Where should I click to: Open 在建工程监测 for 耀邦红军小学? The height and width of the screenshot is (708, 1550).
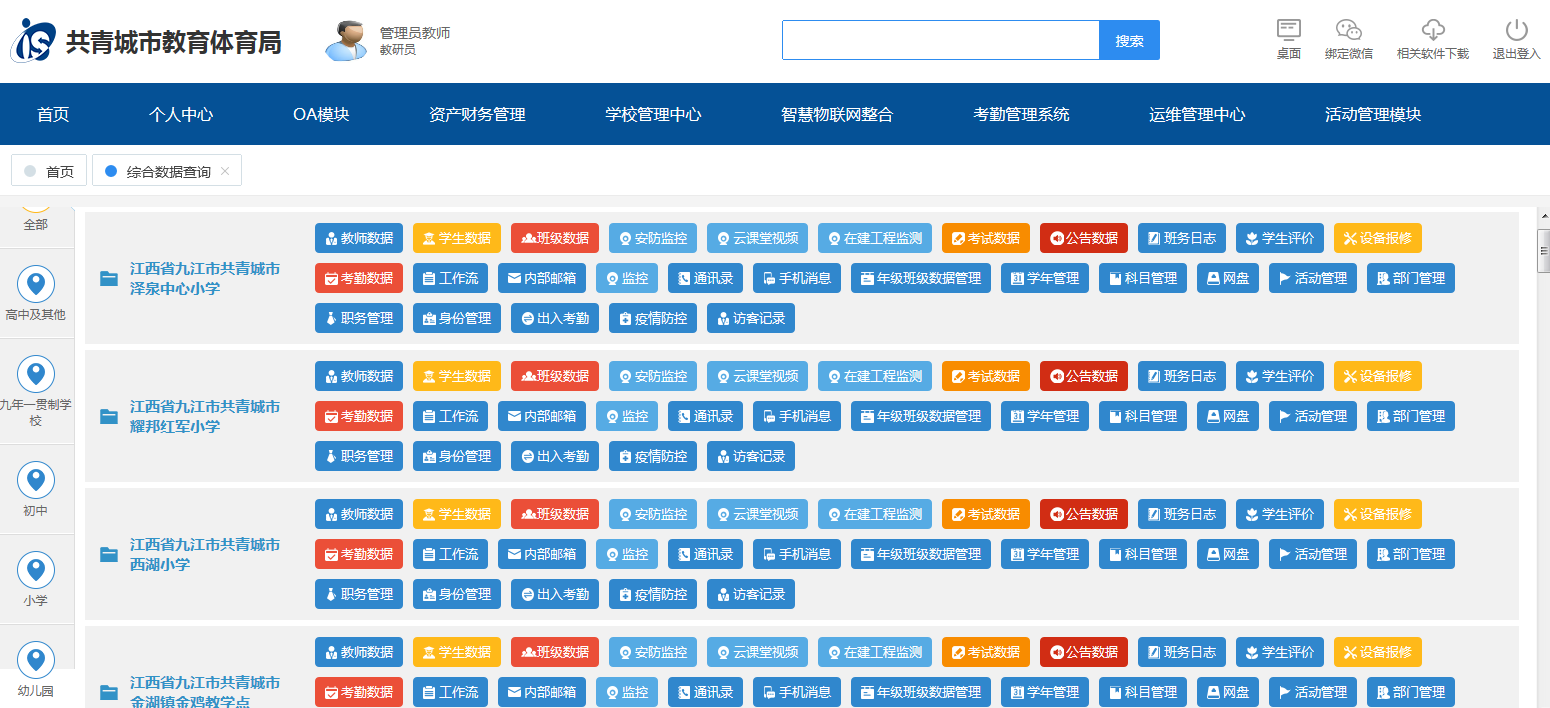[x=875, y=376]
